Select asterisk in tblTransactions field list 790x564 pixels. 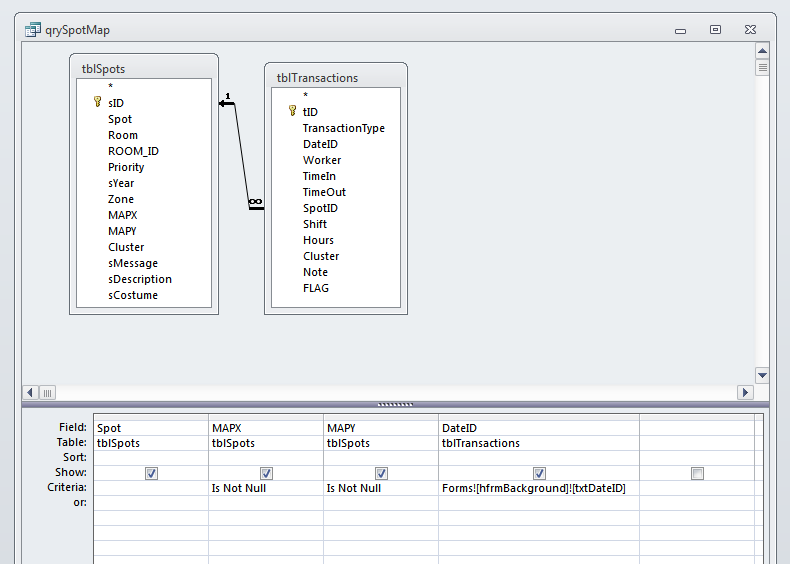(x=305, y=96)
